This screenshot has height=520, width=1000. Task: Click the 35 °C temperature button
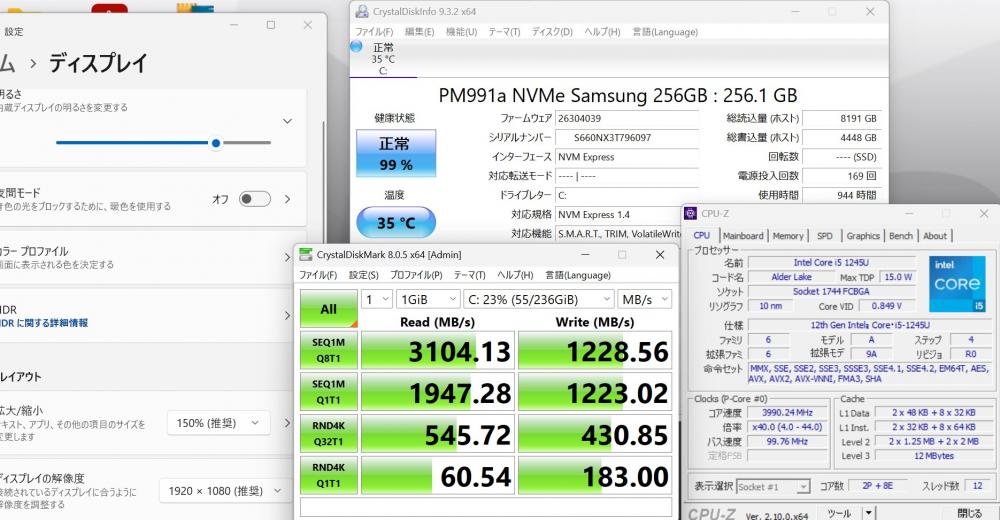coord(396,223)
